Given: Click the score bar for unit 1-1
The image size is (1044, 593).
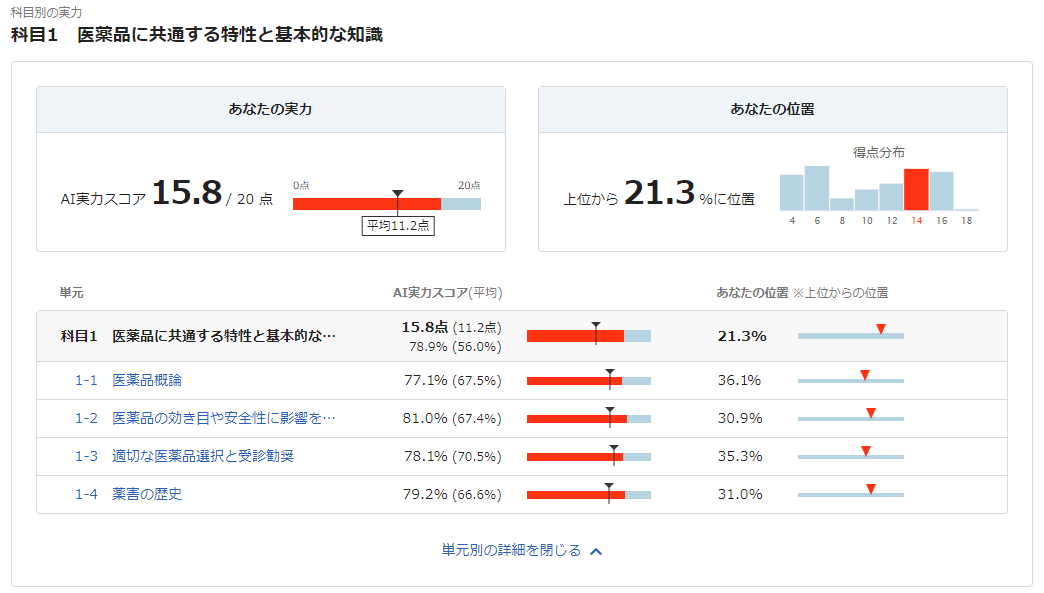Looking at the screenshot, I should click(x=588, y=381).
